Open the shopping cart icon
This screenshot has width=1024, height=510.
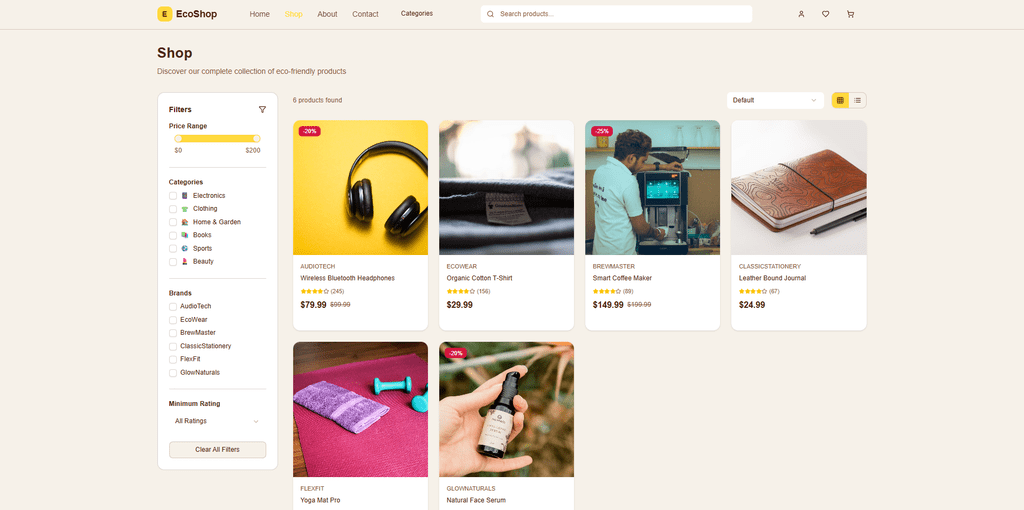850,14
